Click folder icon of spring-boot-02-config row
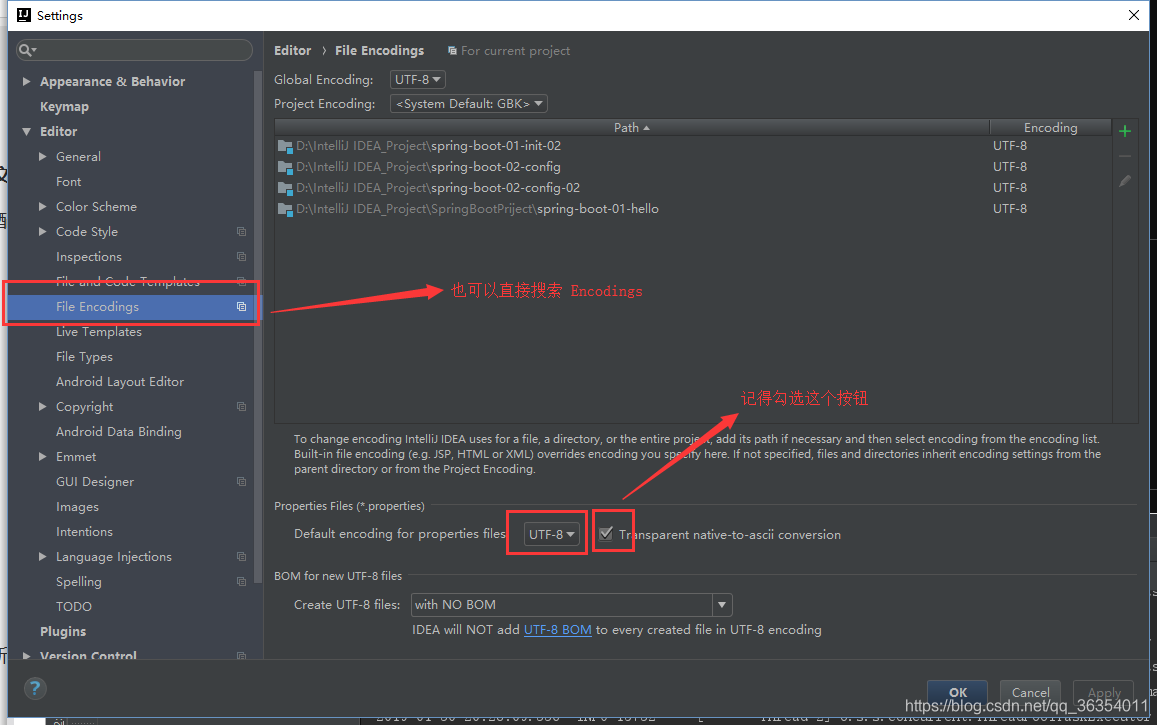 click(x=285, y=167)
